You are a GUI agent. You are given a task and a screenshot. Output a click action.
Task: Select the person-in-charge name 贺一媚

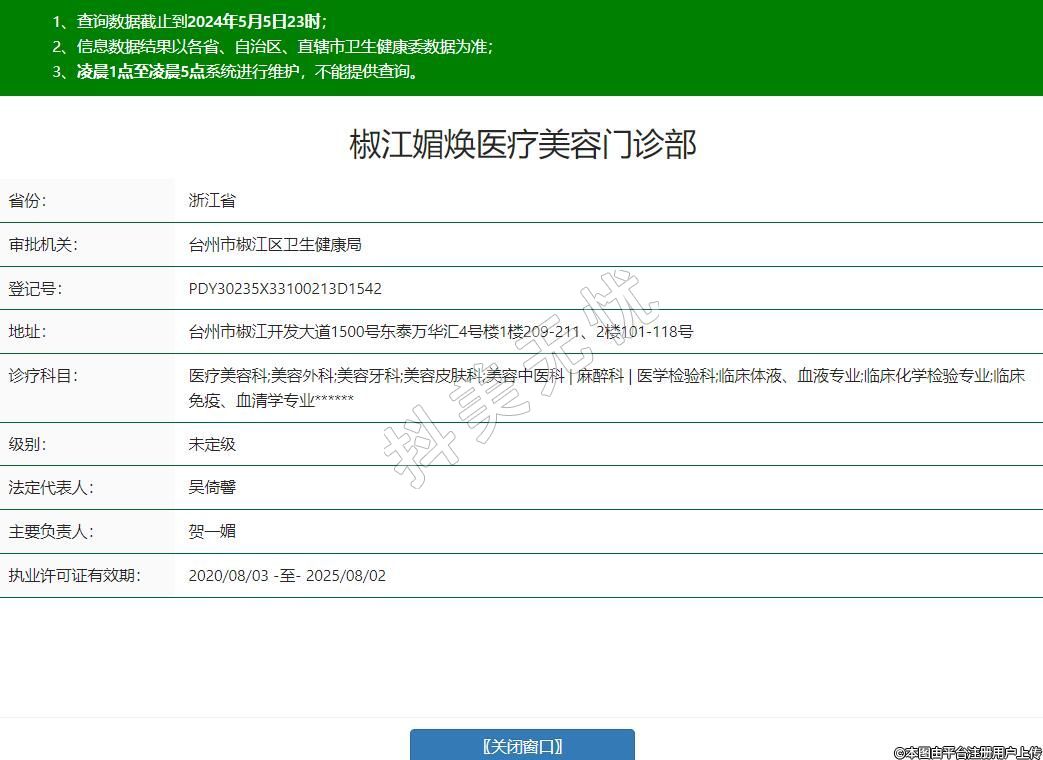coord(212,532)
